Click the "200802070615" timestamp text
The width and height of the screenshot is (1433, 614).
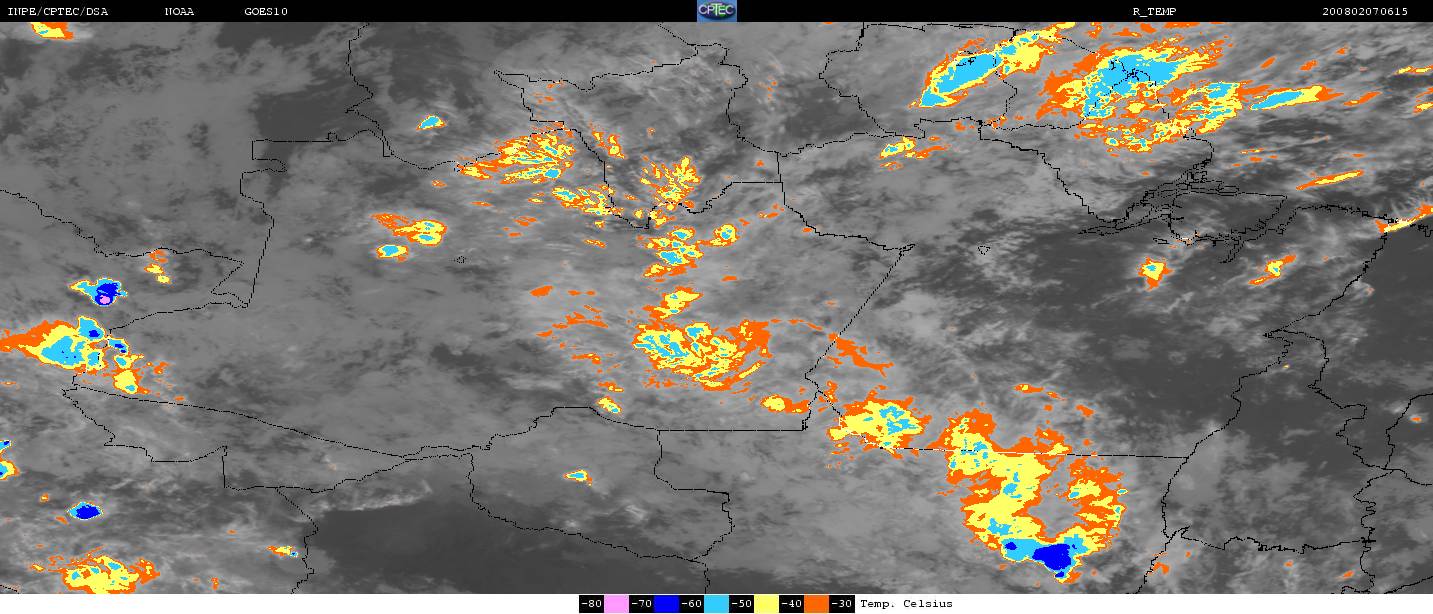point(1365,11)
